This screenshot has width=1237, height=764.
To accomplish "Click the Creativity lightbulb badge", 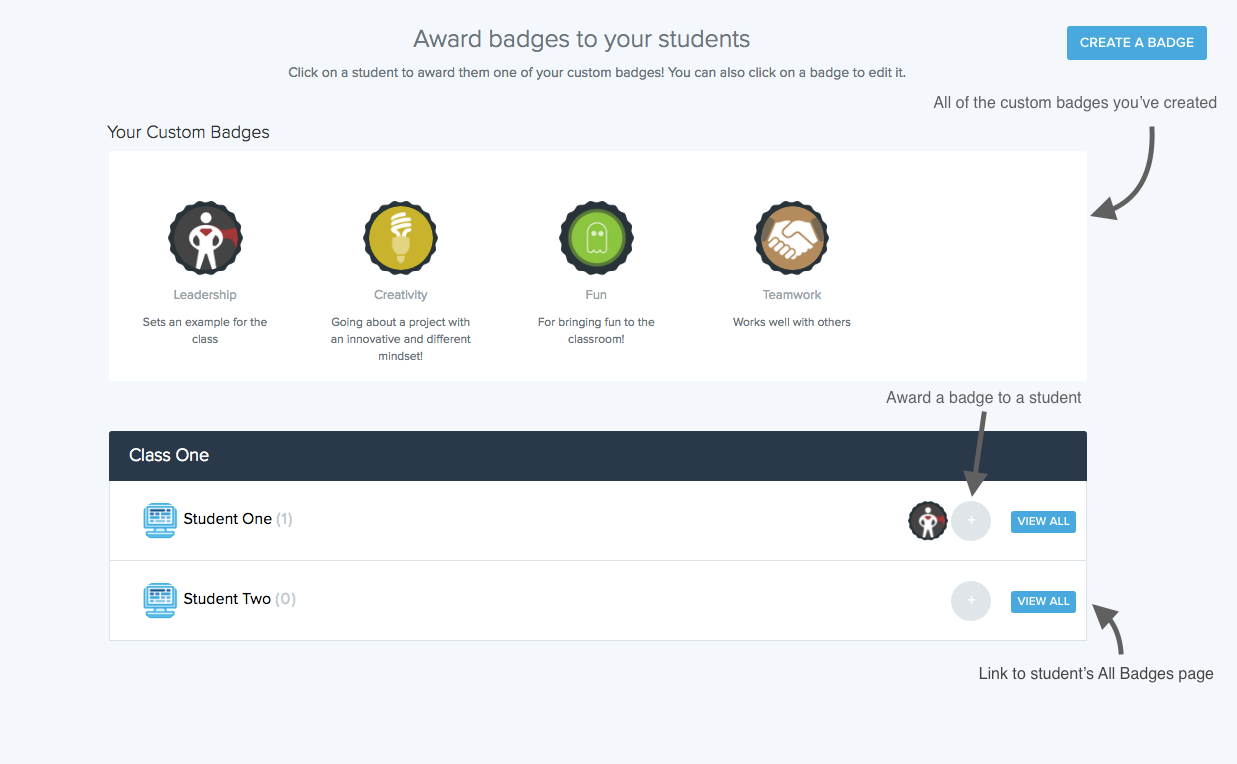I will click(x=400, y=237).
